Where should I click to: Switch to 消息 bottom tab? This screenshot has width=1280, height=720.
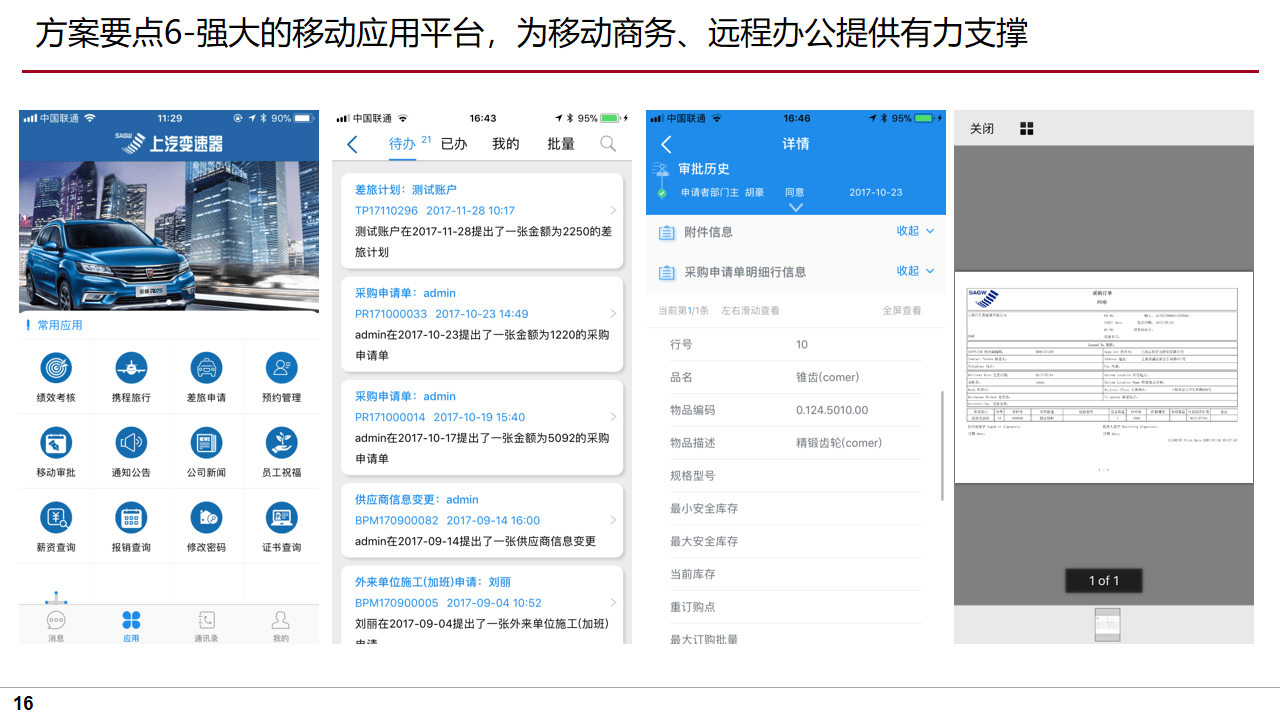point(56,626)
